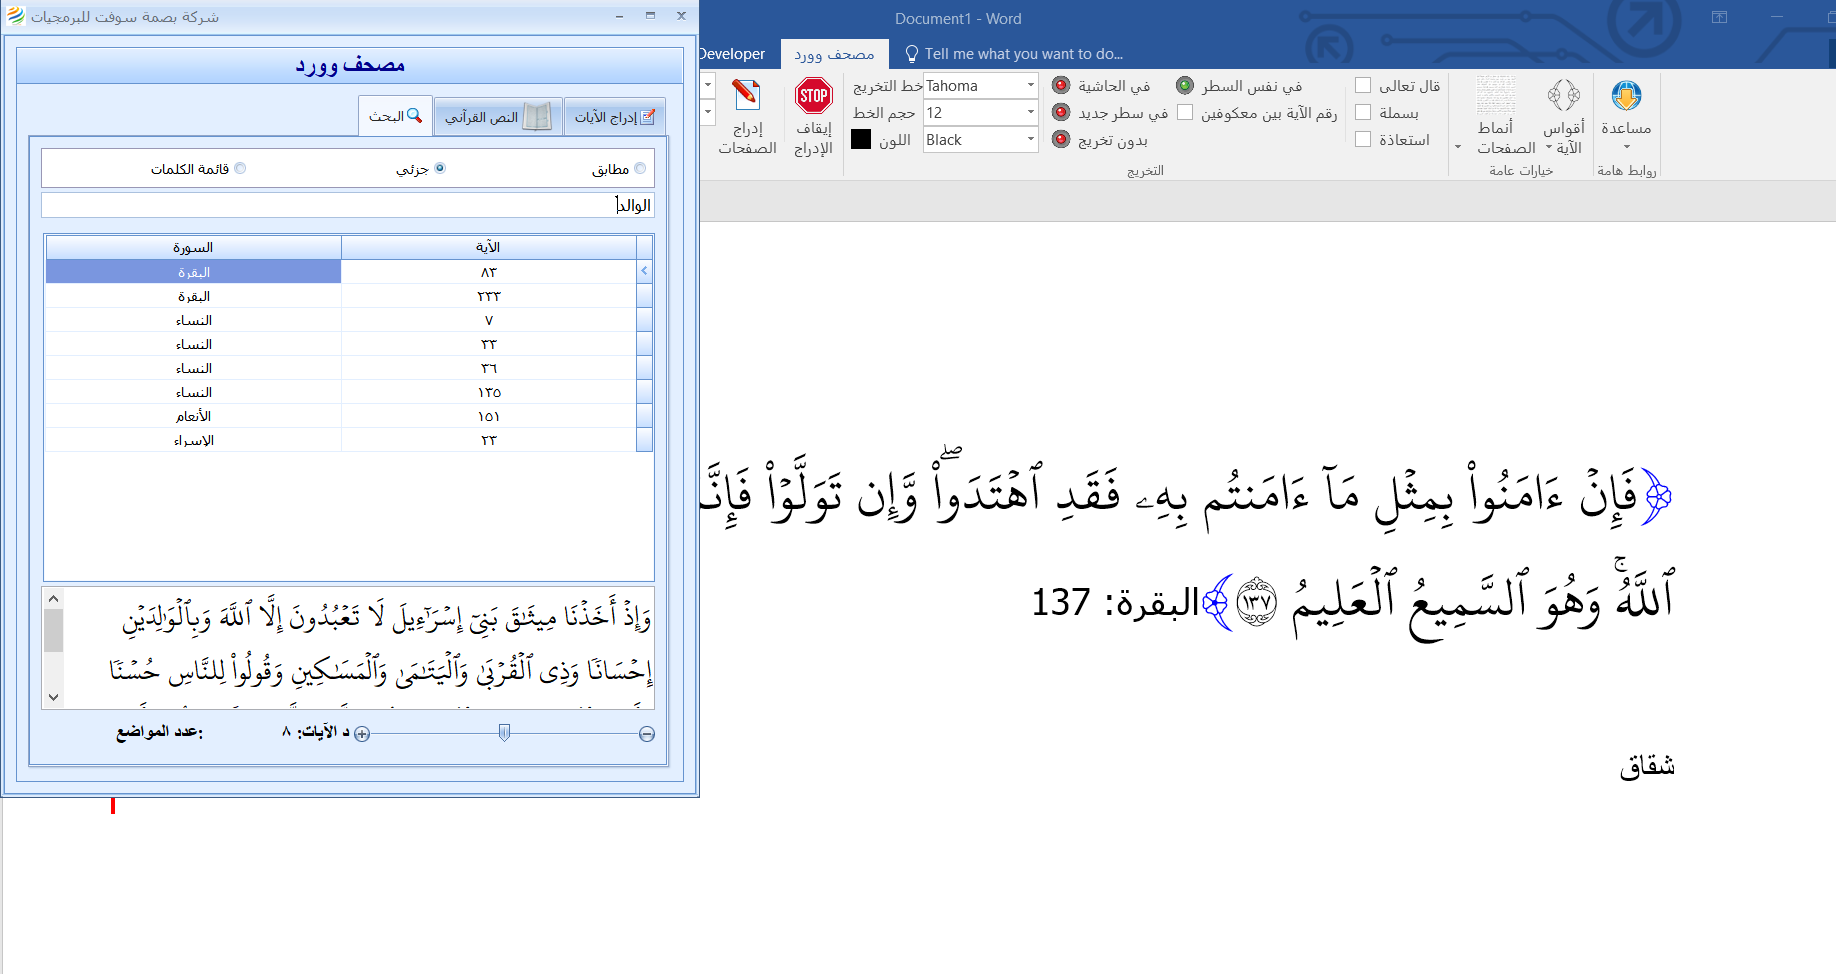Switch to the النص القرآني tab
The height and width of the screenshot is (974, 1836).
(x=498, y=117)
